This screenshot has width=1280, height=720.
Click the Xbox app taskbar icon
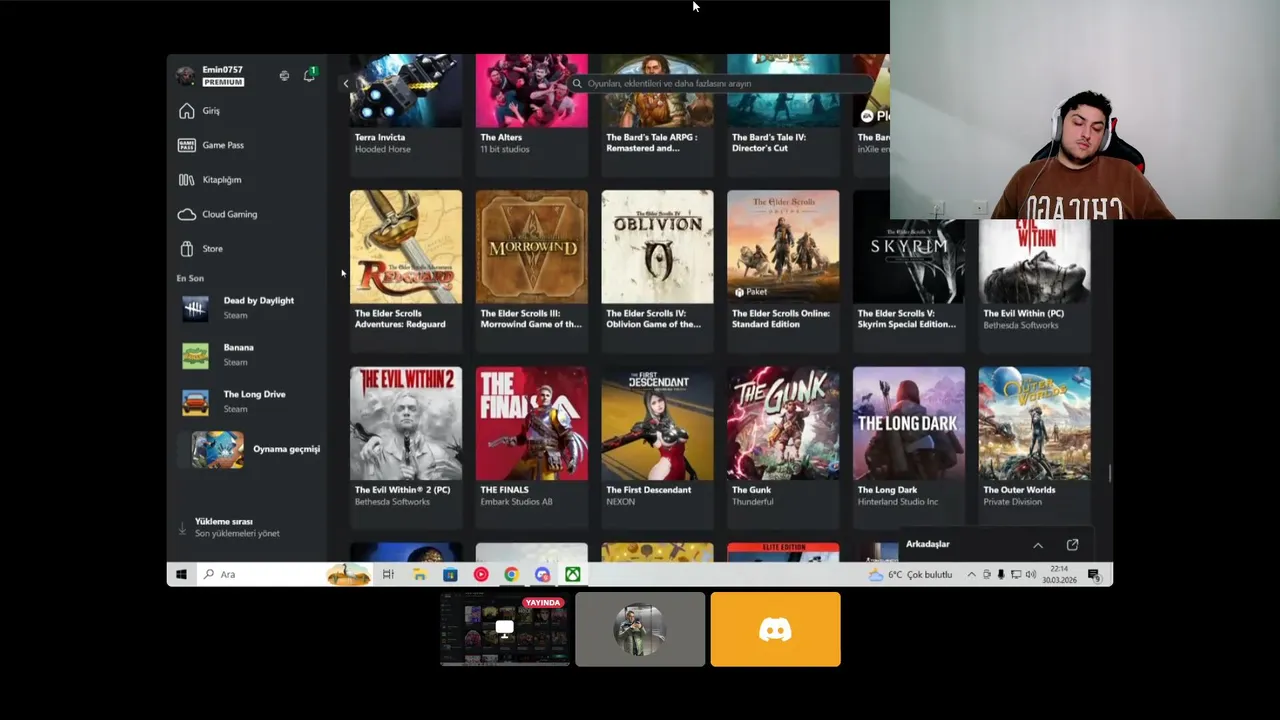(573, 574)
